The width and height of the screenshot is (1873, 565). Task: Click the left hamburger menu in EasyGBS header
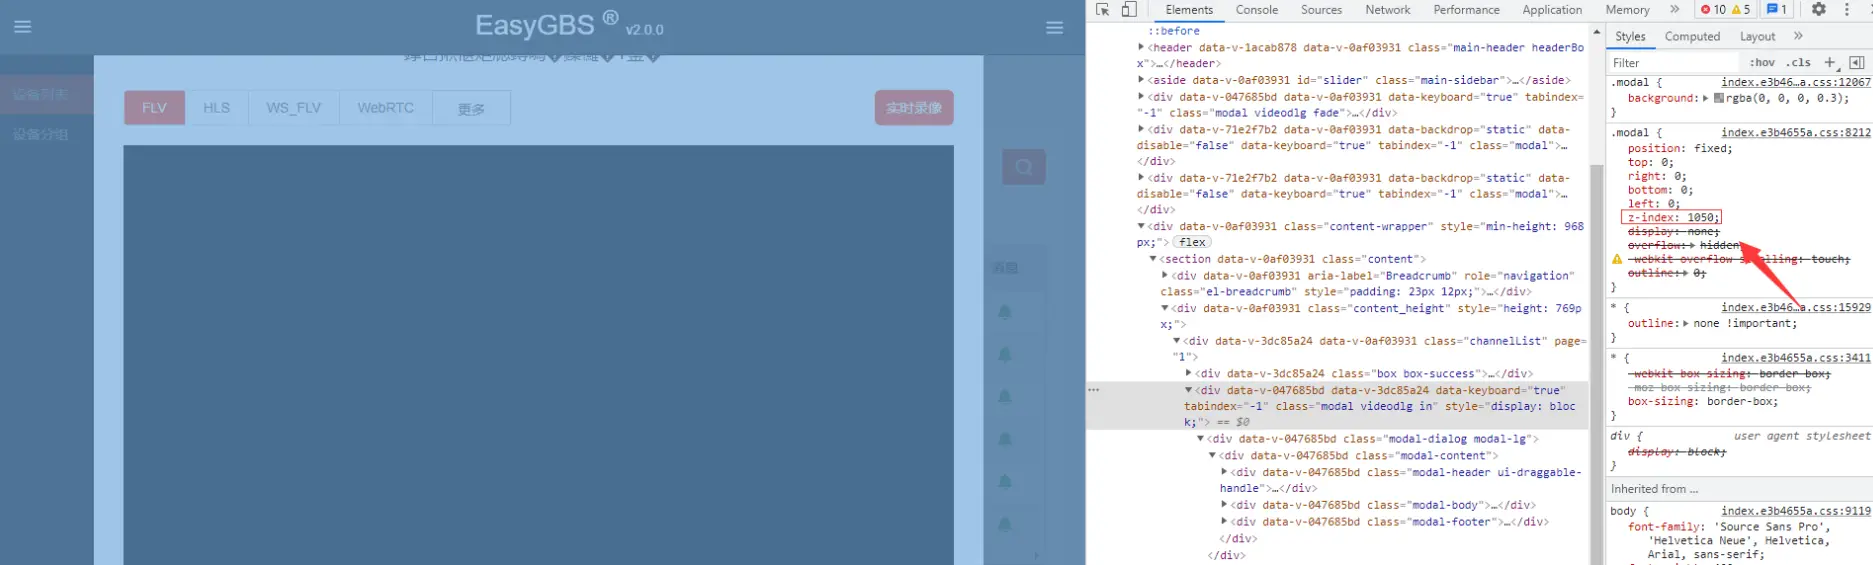[22, 27]
